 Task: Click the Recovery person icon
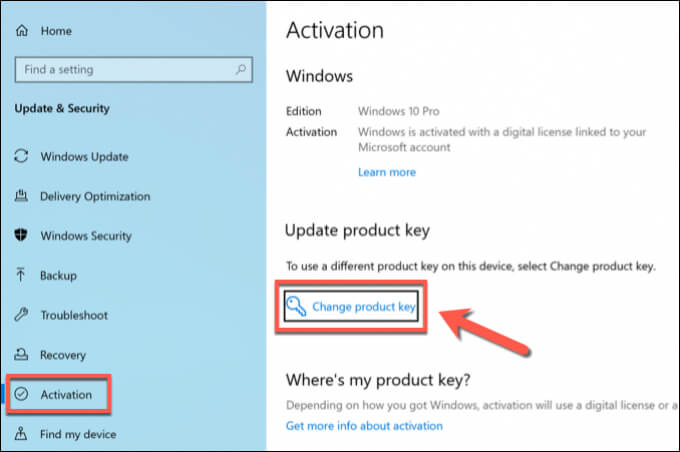coord(22,355)
